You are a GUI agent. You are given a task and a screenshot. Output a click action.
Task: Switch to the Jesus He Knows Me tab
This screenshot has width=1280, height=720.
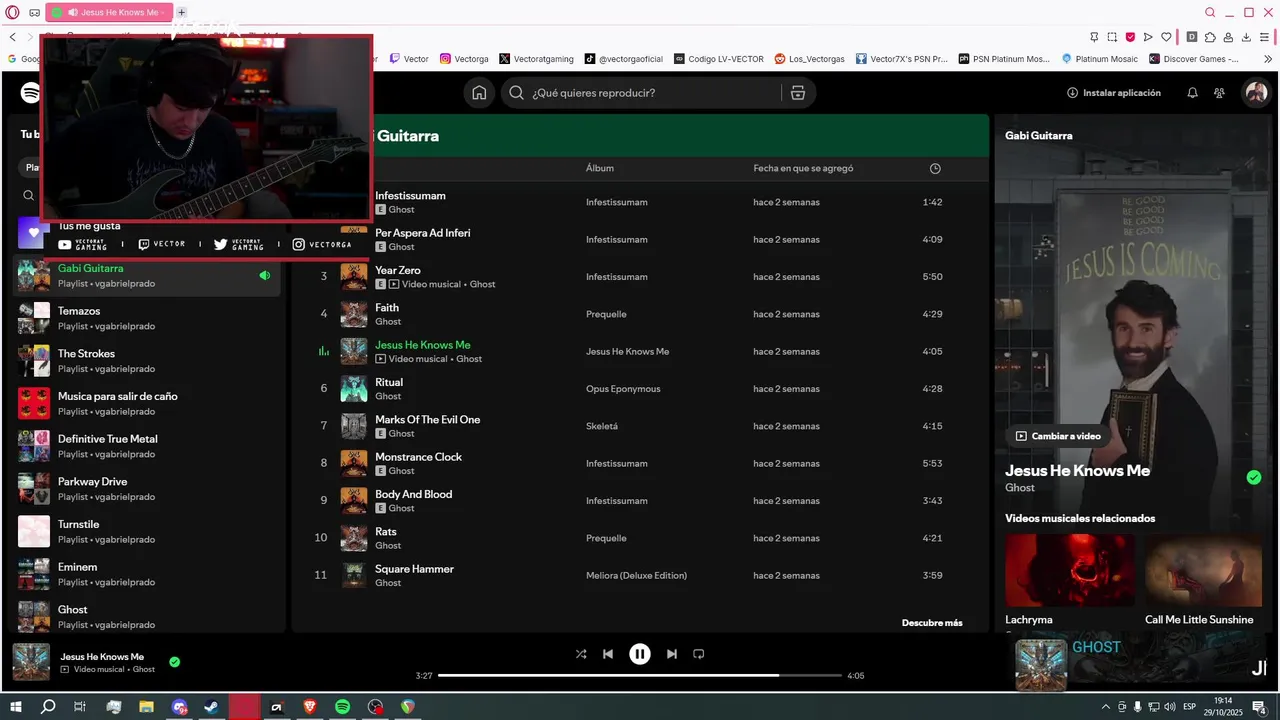pyautogui.click(x=110, y=12)
